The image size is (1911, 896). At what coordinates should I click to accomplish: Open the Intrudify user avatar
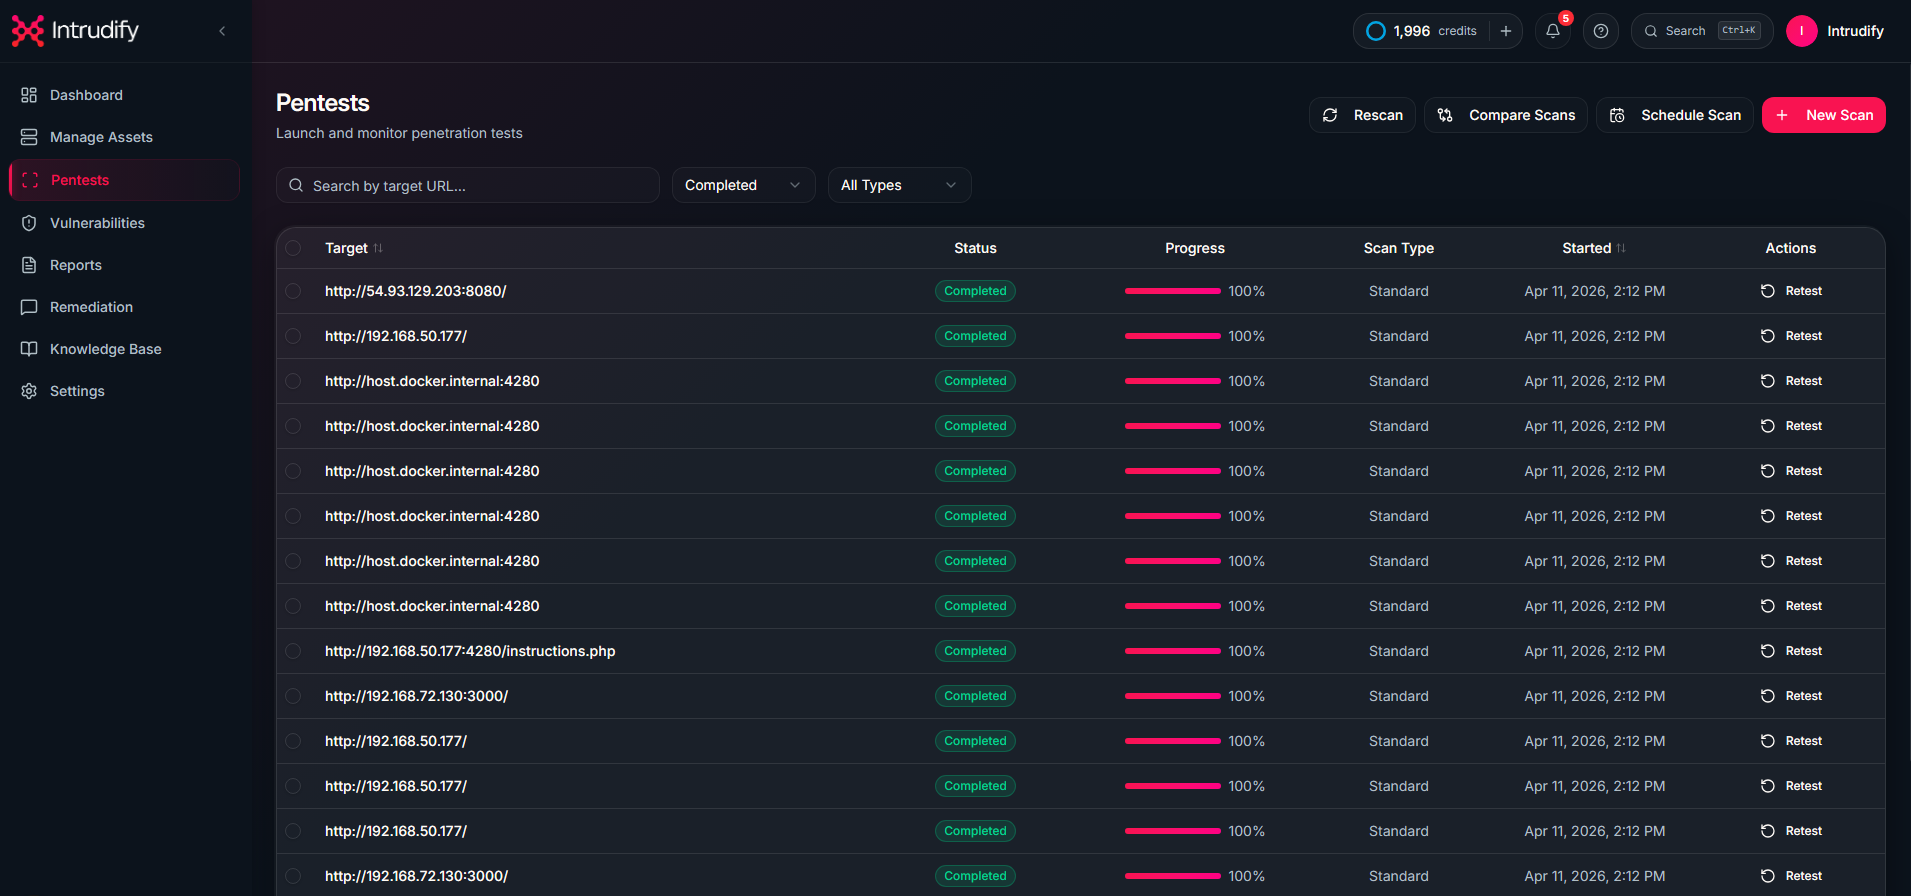click(x=1802, y=31)
